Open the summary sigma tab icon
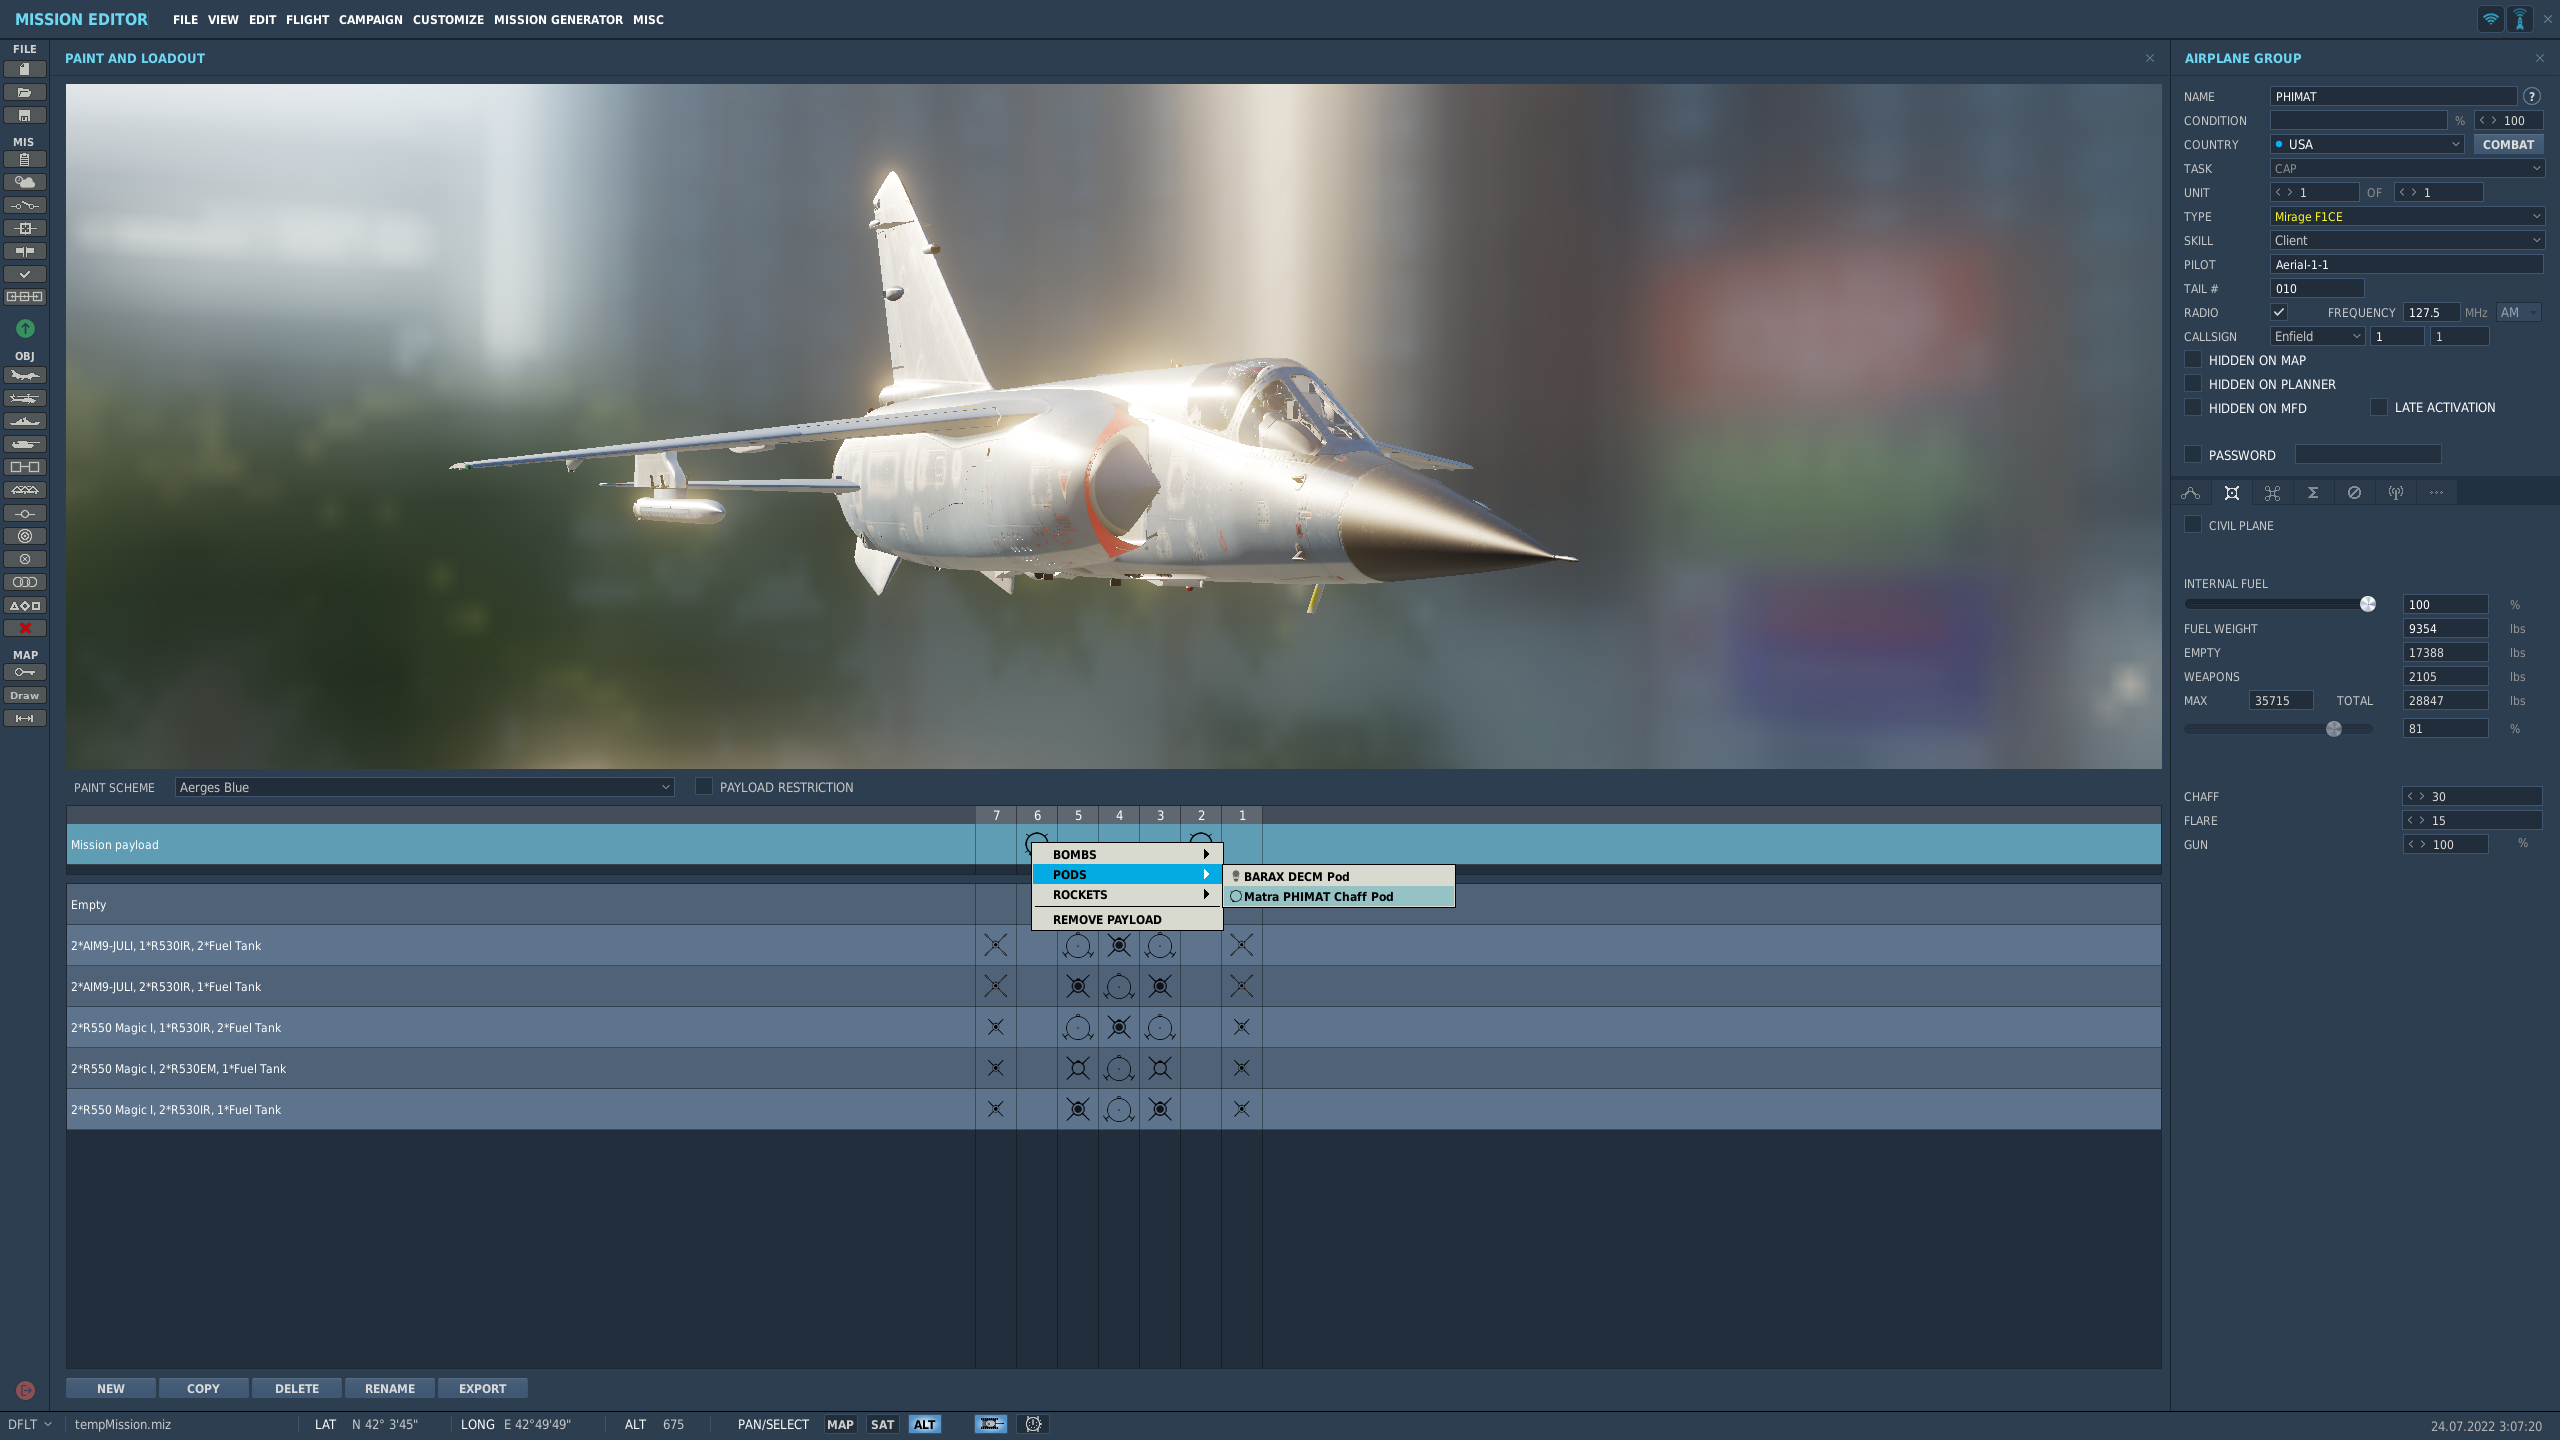2560x1440 pixels. coord(2313,493)
